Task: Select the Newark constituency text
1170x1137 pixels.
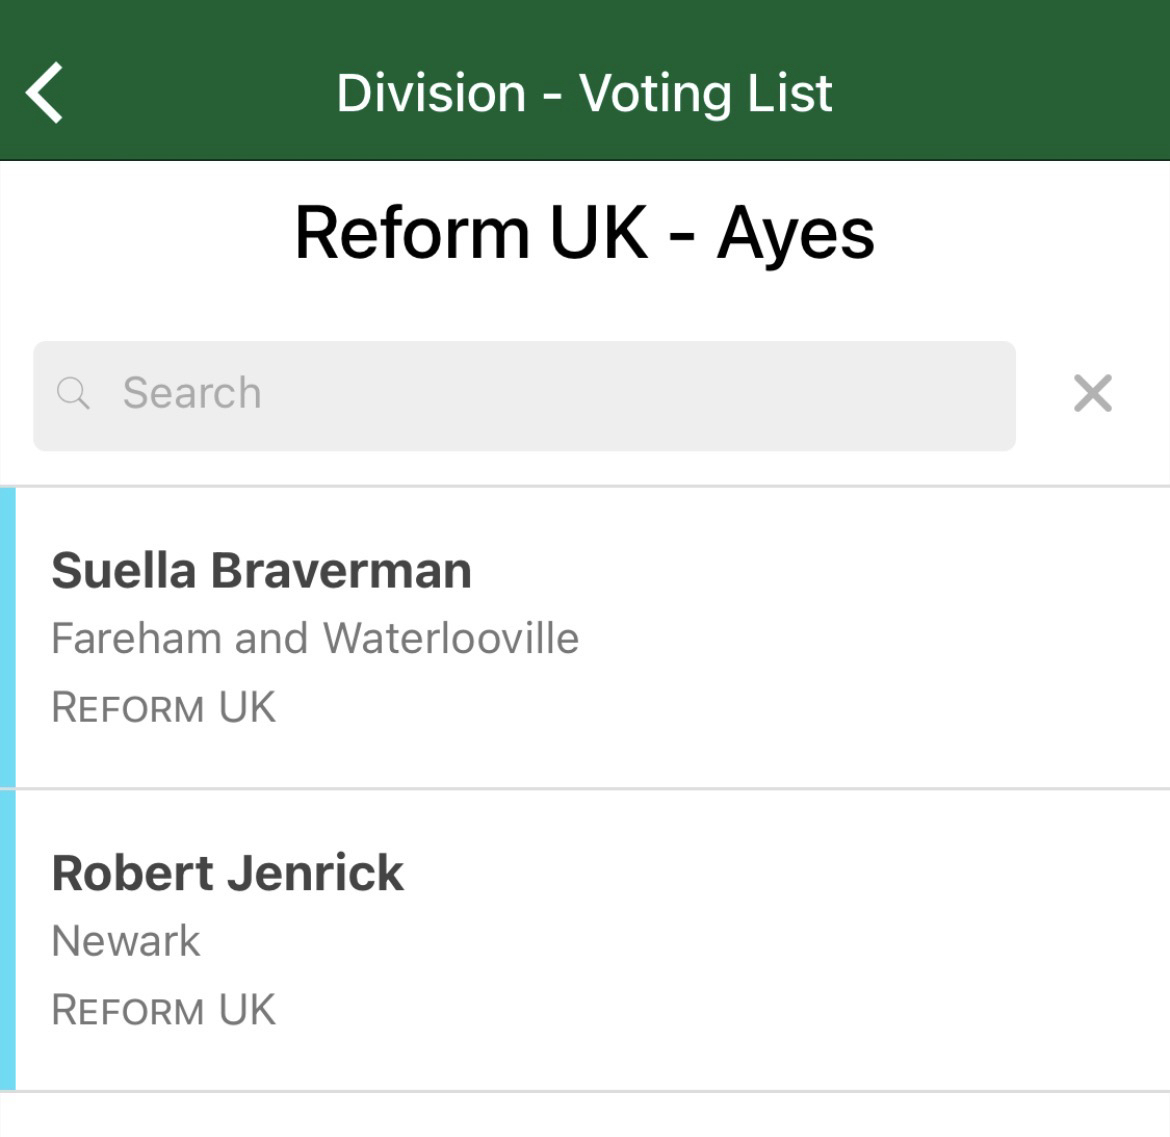Action: coord(126,941)
